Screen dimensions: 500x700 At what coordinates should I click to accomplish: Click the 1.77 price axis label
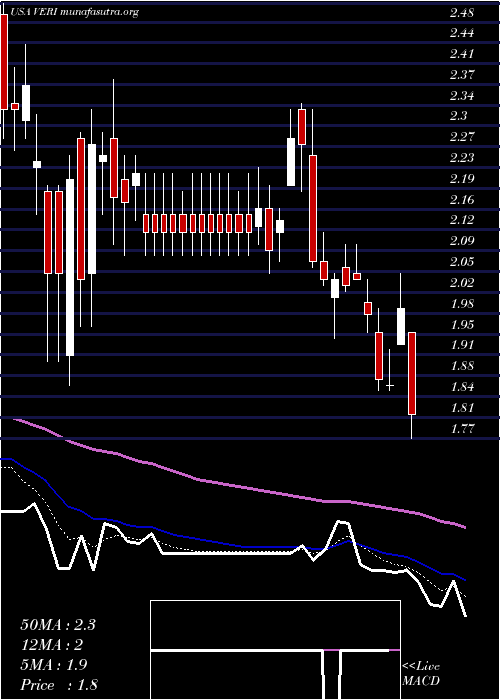point(462,428)
